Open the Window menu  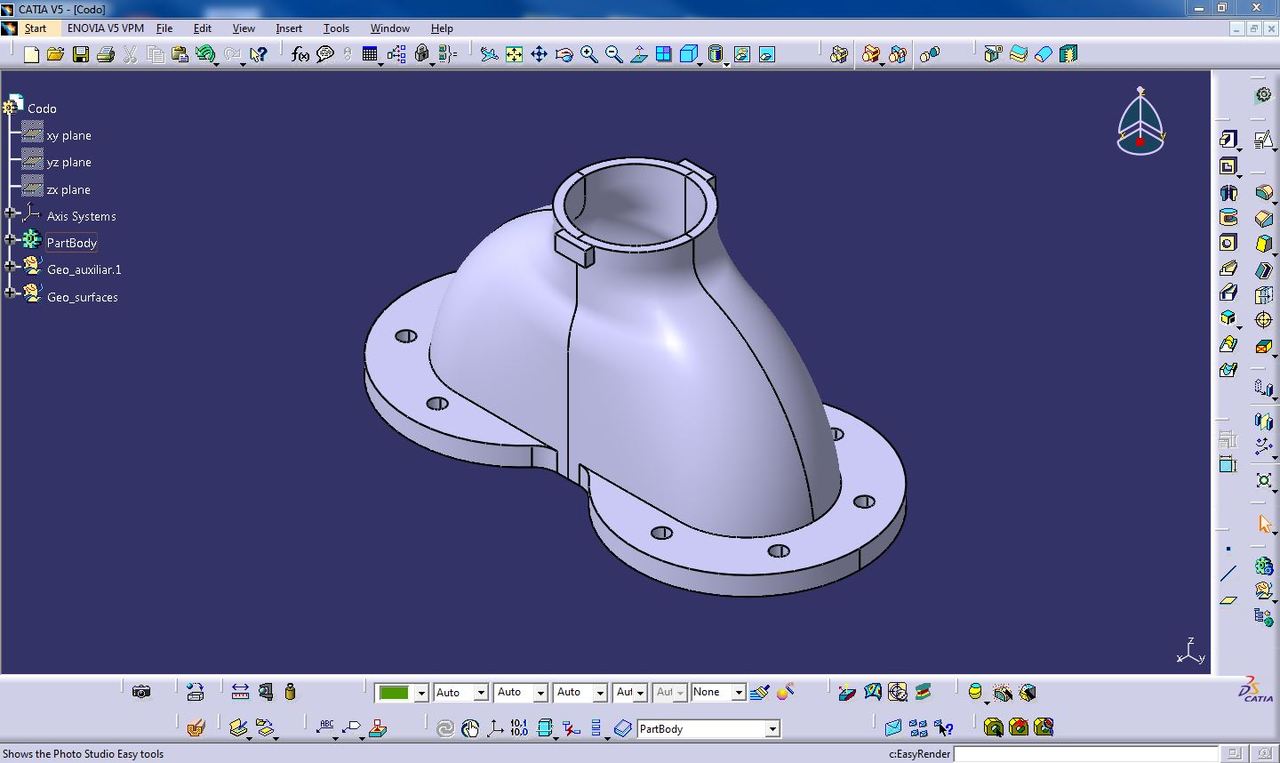pyautogui.click(x=390, y=28)
